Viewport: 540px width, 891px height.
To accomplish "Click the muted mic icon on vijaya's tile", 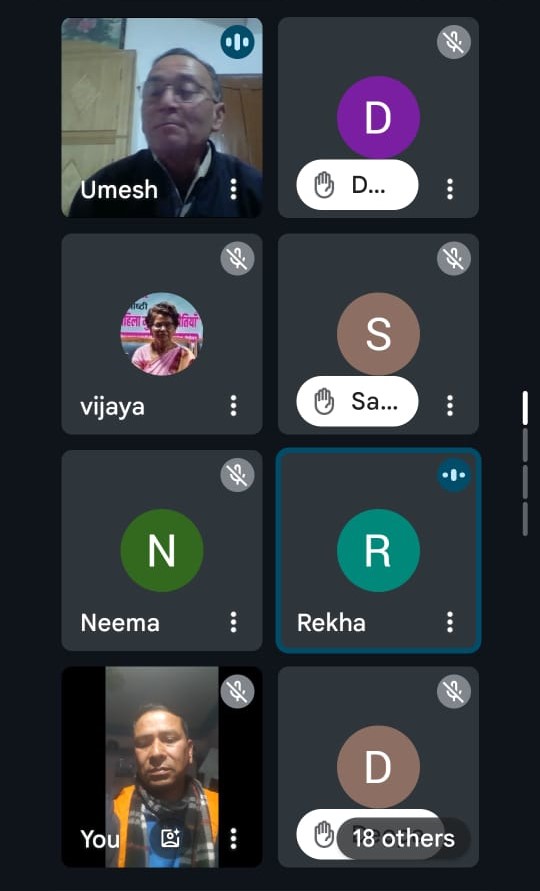I will click(x=238, y=259).
